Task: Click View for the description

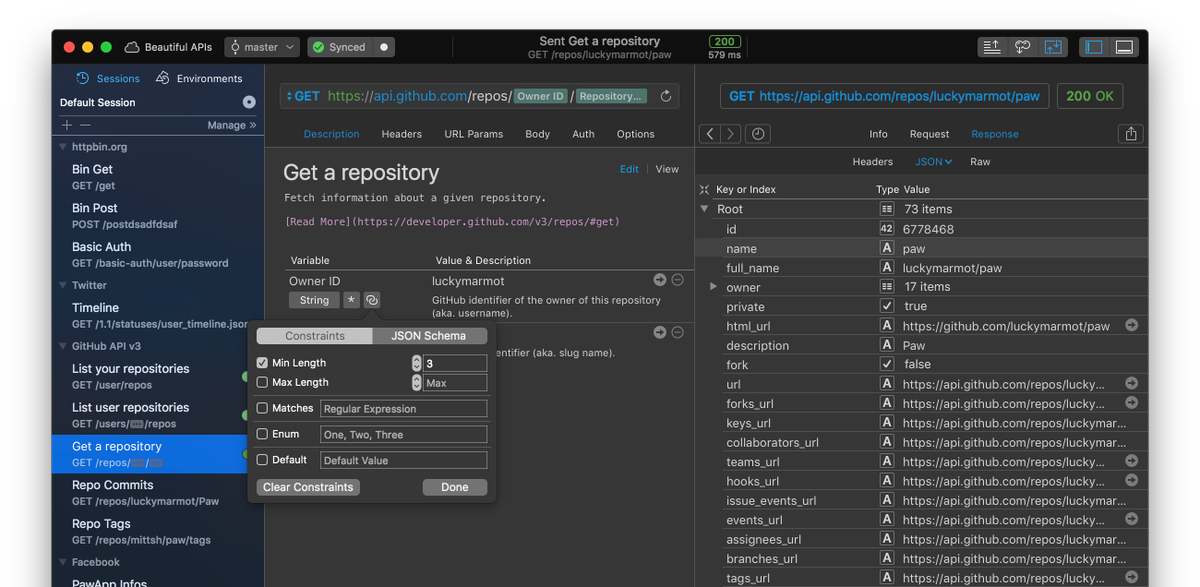Action: point(667,169)
